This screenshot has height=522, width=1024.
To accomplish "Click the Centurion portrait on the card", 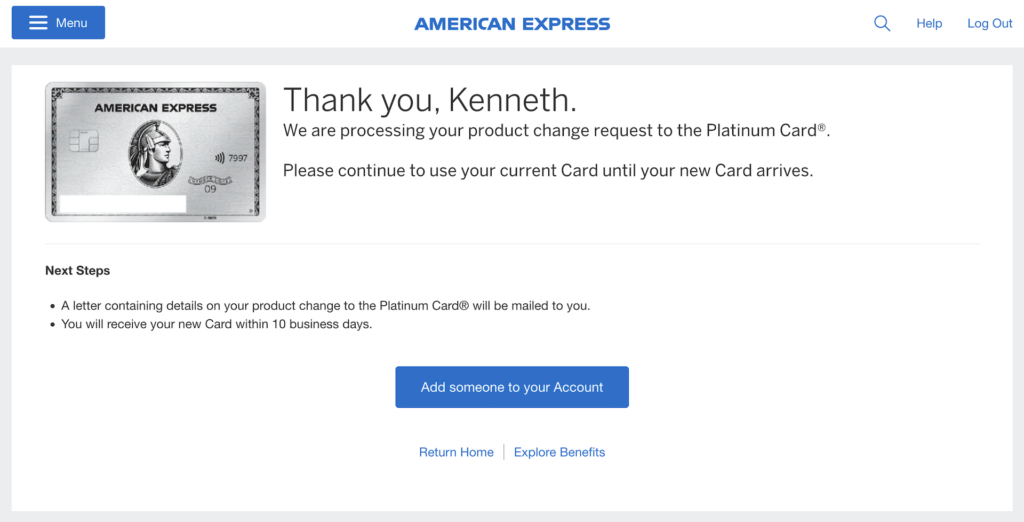I will [155, 155].
